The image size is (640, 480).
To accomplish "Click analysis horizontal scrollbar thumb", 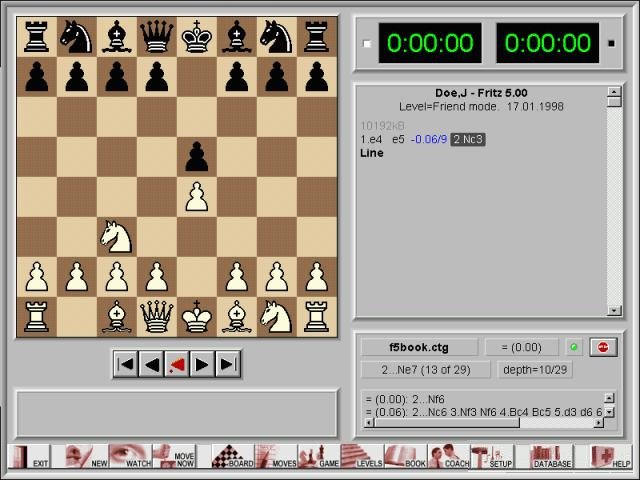I will pos(446,423).
